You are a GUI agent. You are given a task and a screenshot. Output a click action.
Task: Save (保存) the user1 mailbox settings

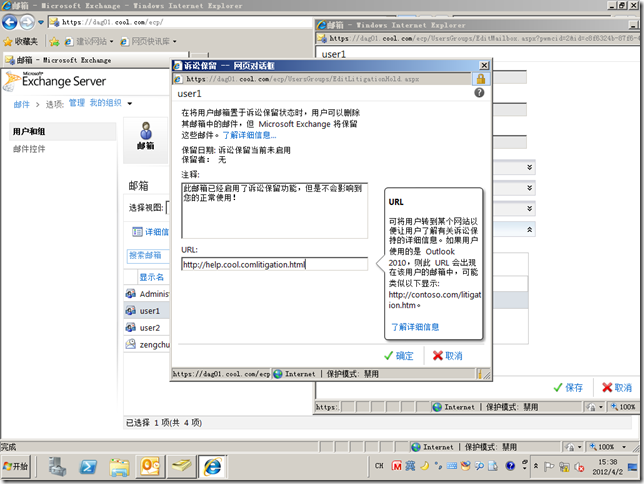click(568, 387)
